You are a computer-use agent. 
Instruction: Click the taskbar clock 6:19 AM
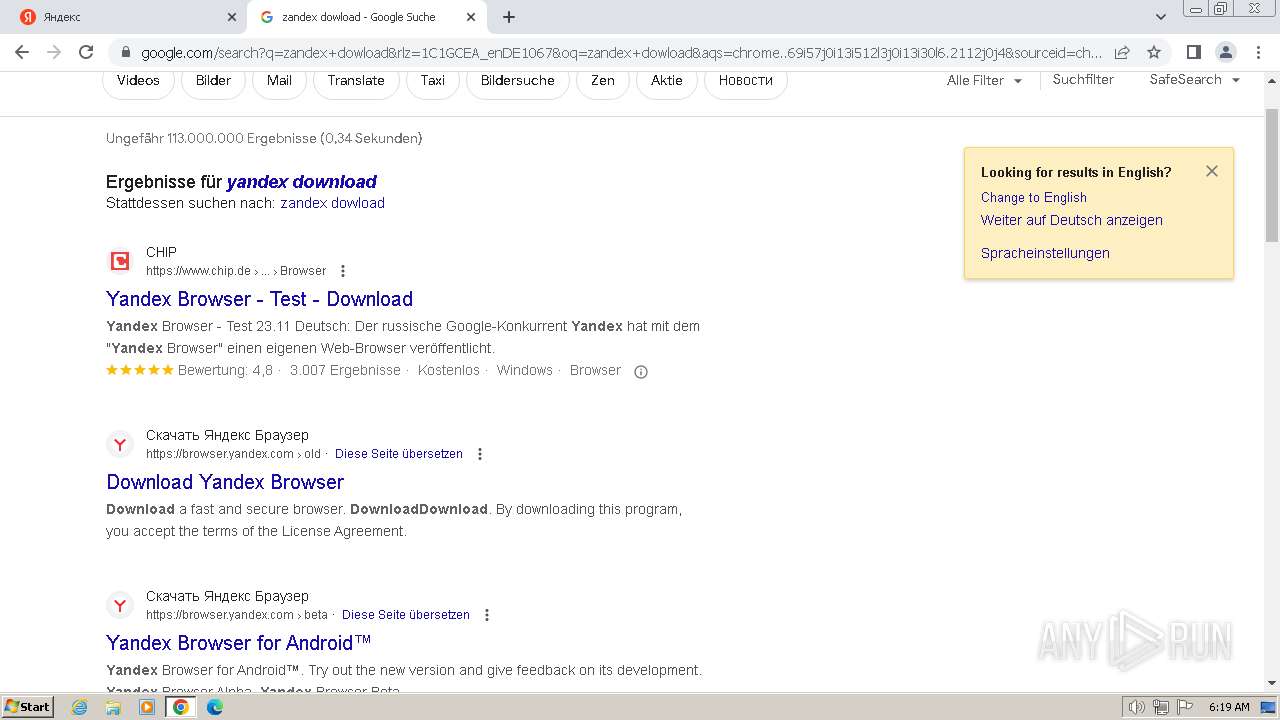coord(1229,707)
